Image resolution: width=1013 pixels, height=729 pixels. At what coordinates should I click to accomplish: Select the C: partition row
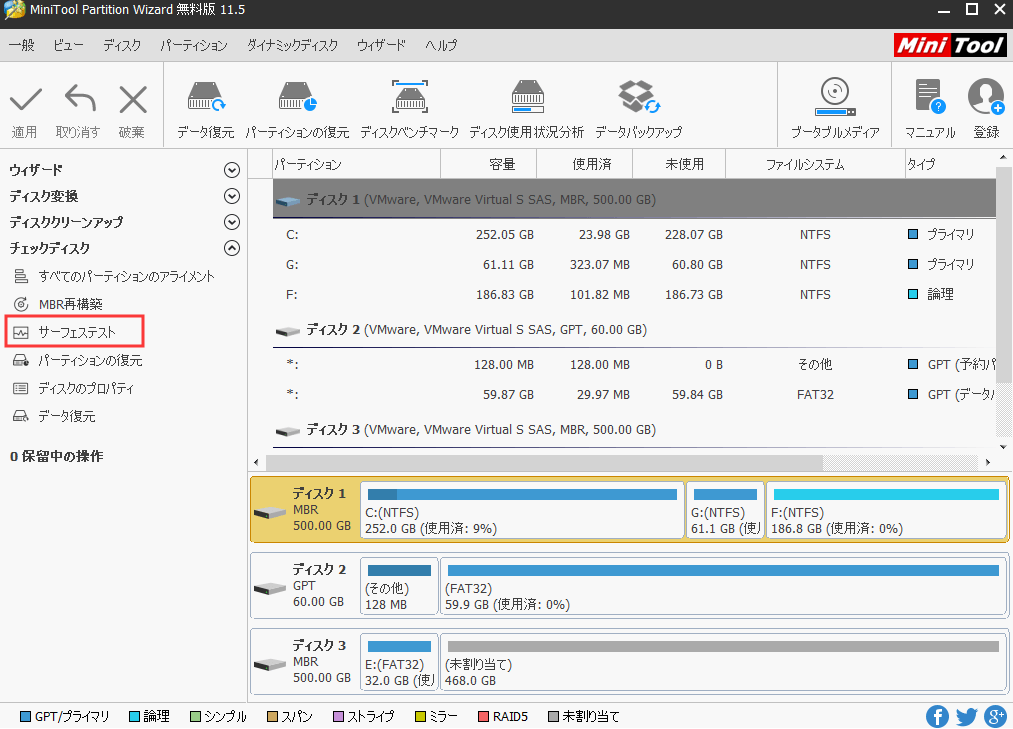634,235
